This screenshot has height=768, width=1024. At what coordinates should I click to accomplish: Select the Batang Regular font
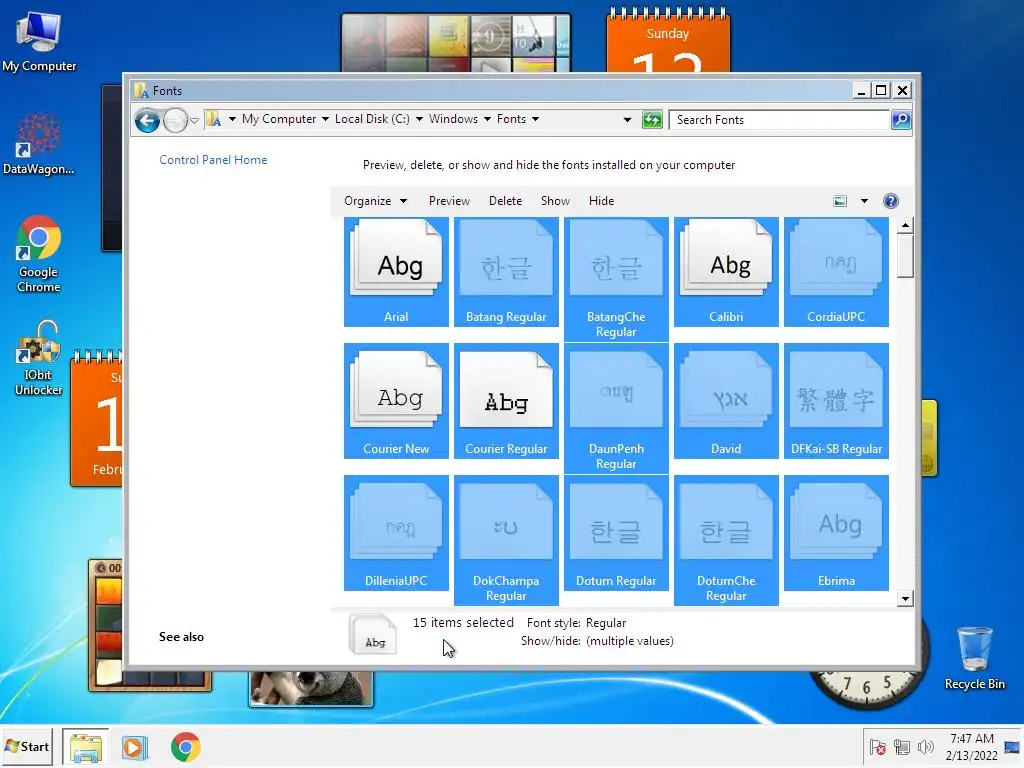tap(506, 272)
